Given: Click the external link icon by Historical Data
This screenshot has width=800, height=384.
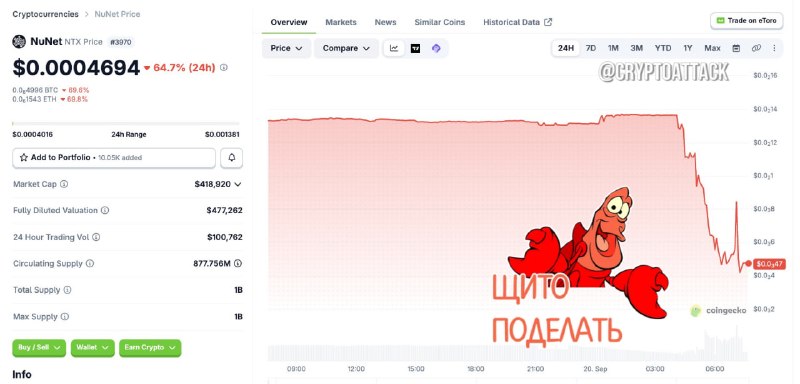Looking at the screenshot, I should point(548,22).
